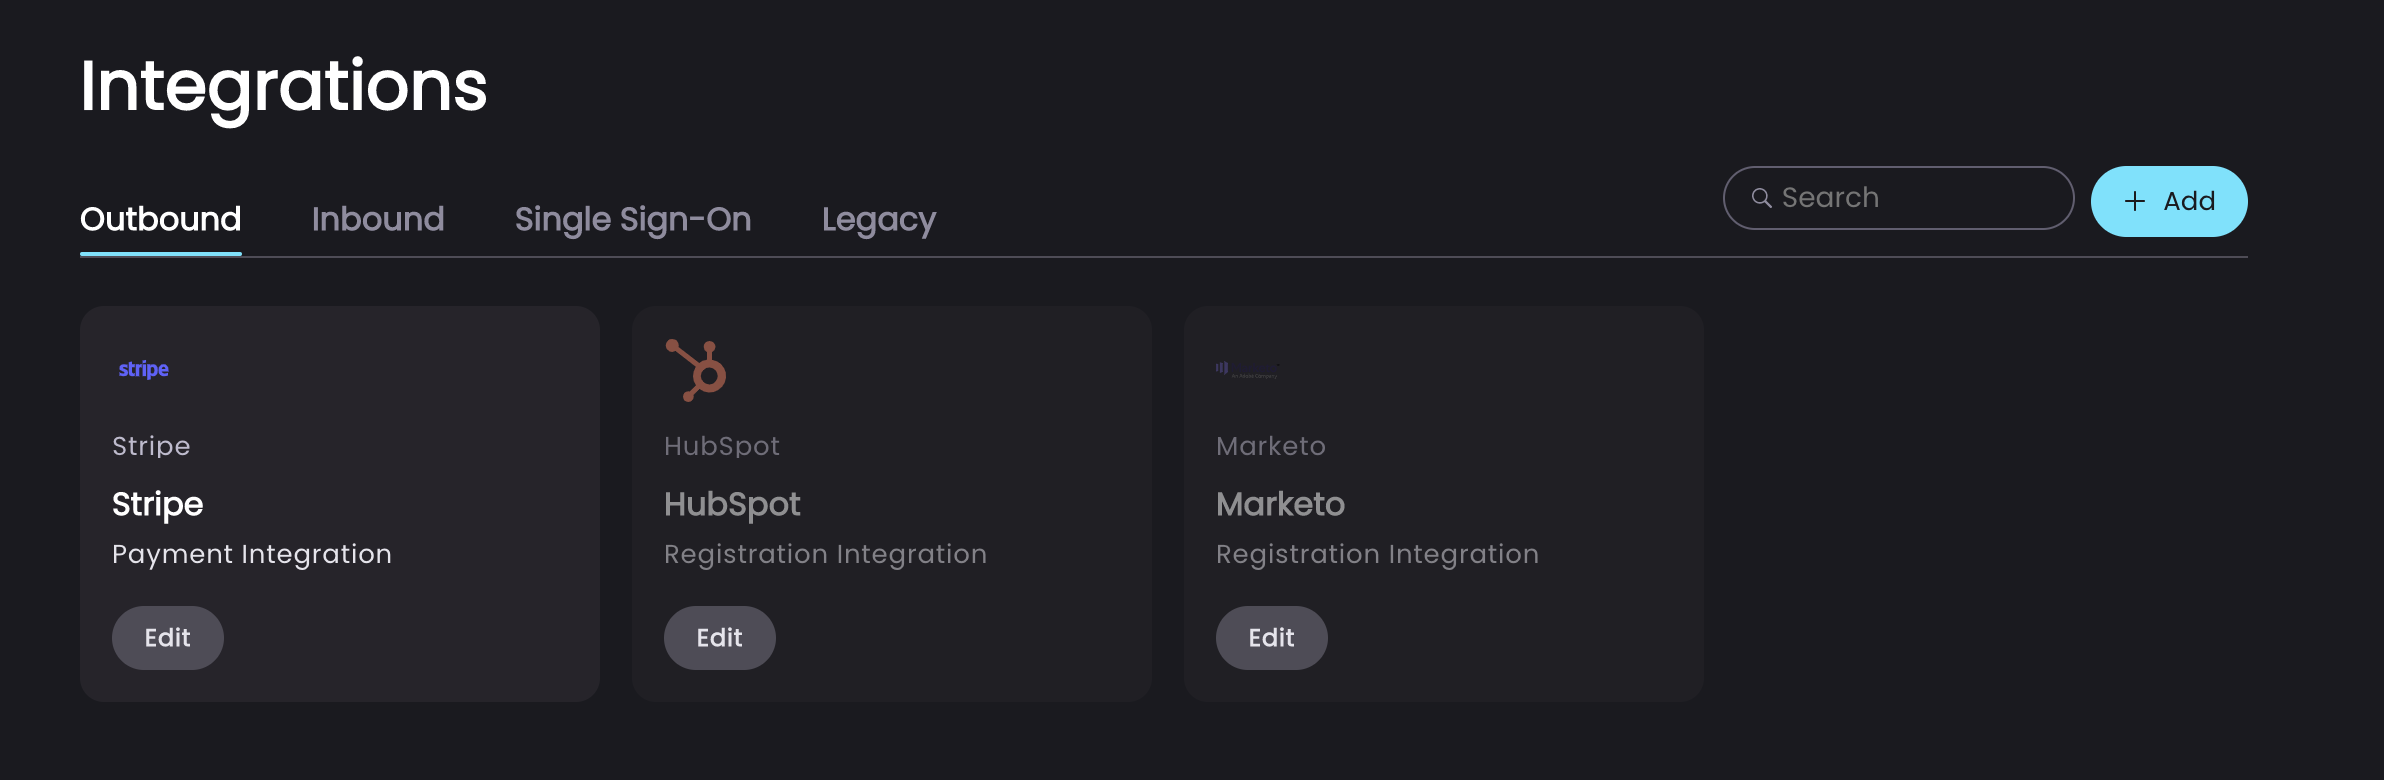Select the Outbound tab
The height and width of the screenshot is (780, 2384).
(x=161, y=219)
